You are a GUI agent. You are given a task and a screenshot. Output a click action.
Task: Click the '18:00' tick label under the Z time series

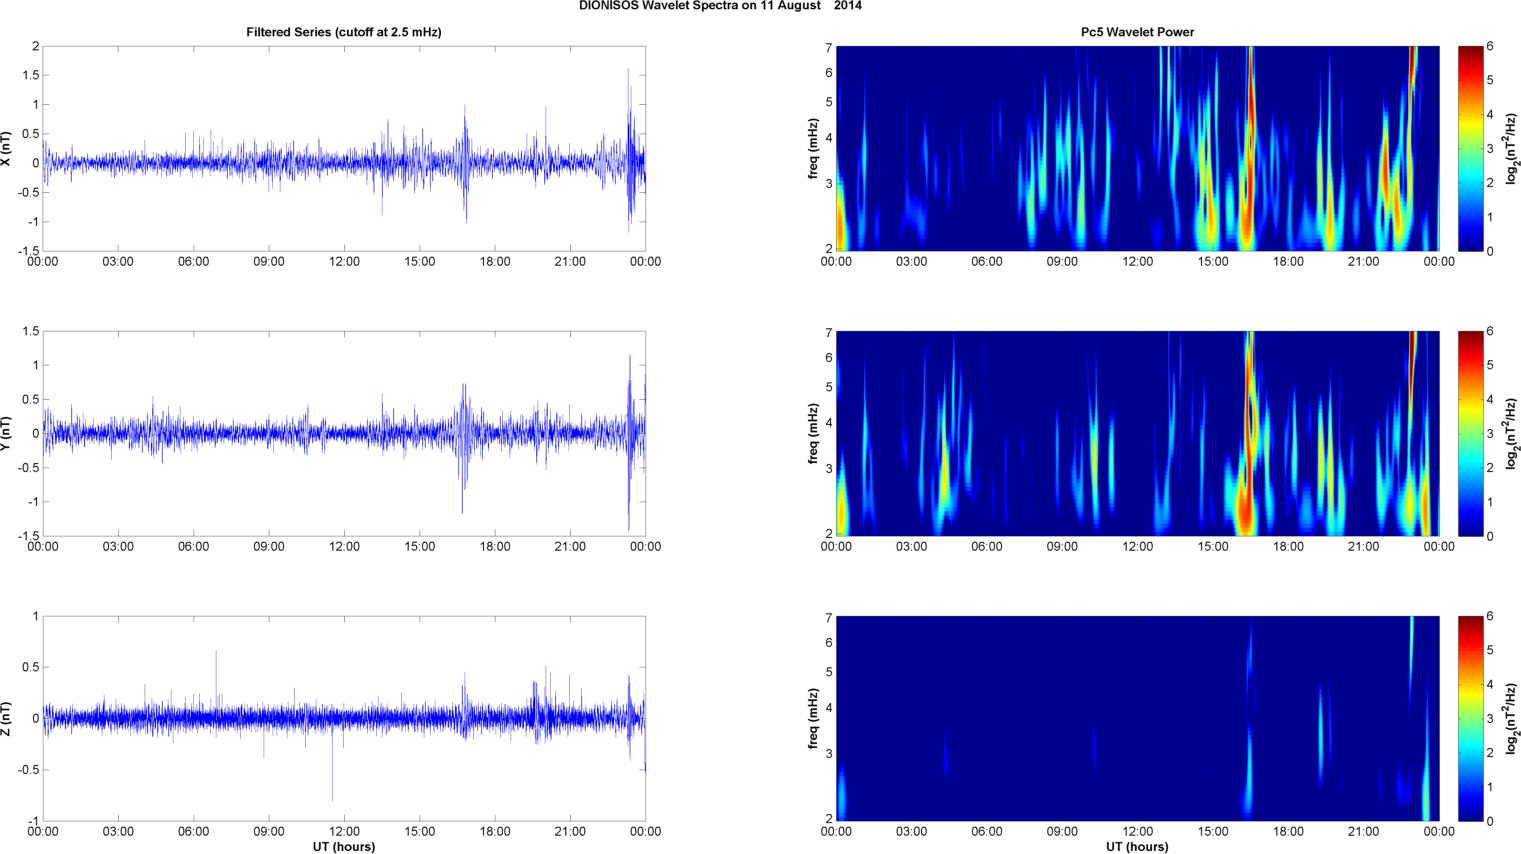pyautogui.click(x=495, y=832)
